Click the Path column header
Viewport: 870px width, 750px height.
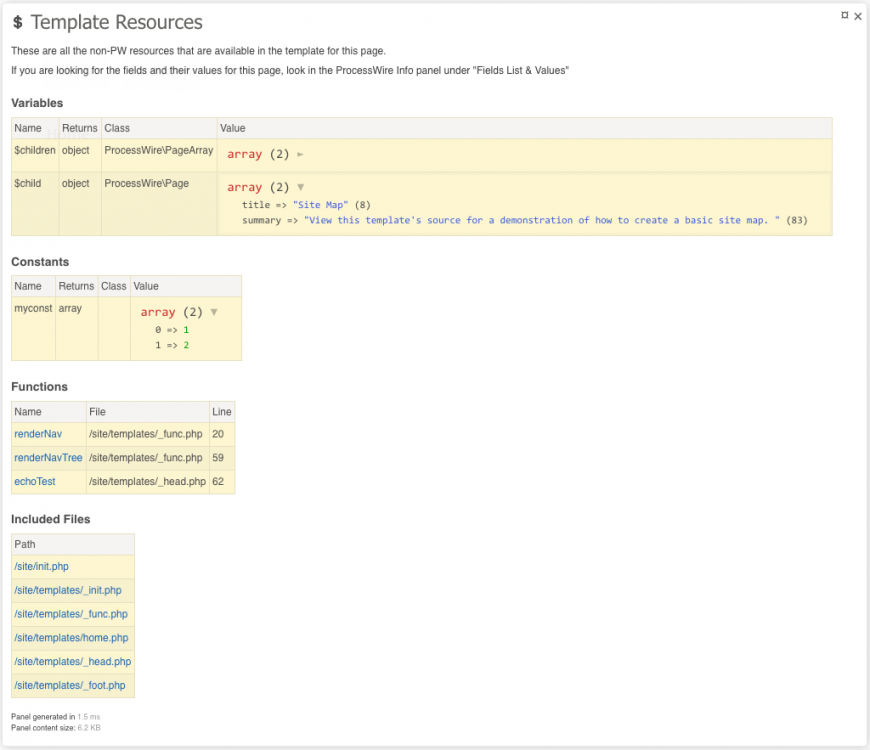(25, 545)
